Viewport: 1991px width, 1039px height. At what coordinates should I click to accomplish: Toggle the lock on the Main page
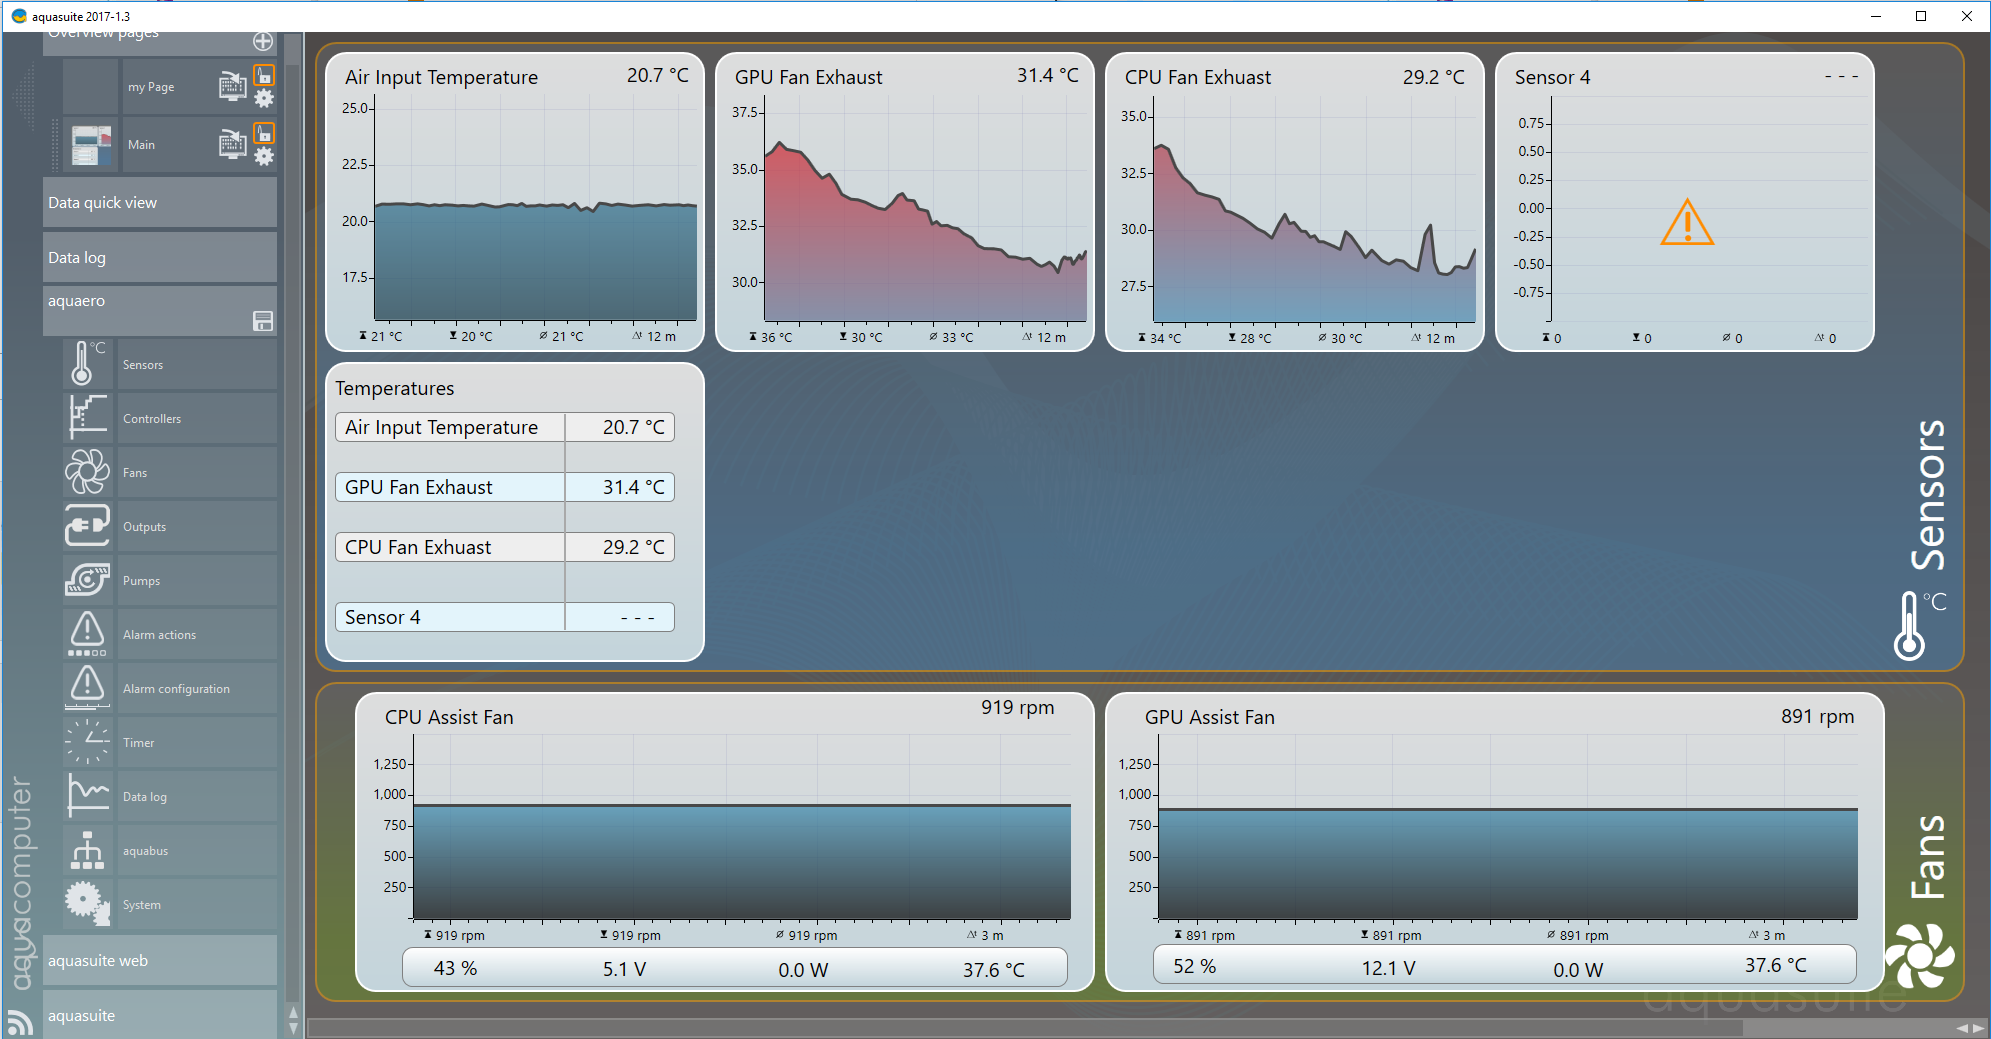tap(264, 133)
